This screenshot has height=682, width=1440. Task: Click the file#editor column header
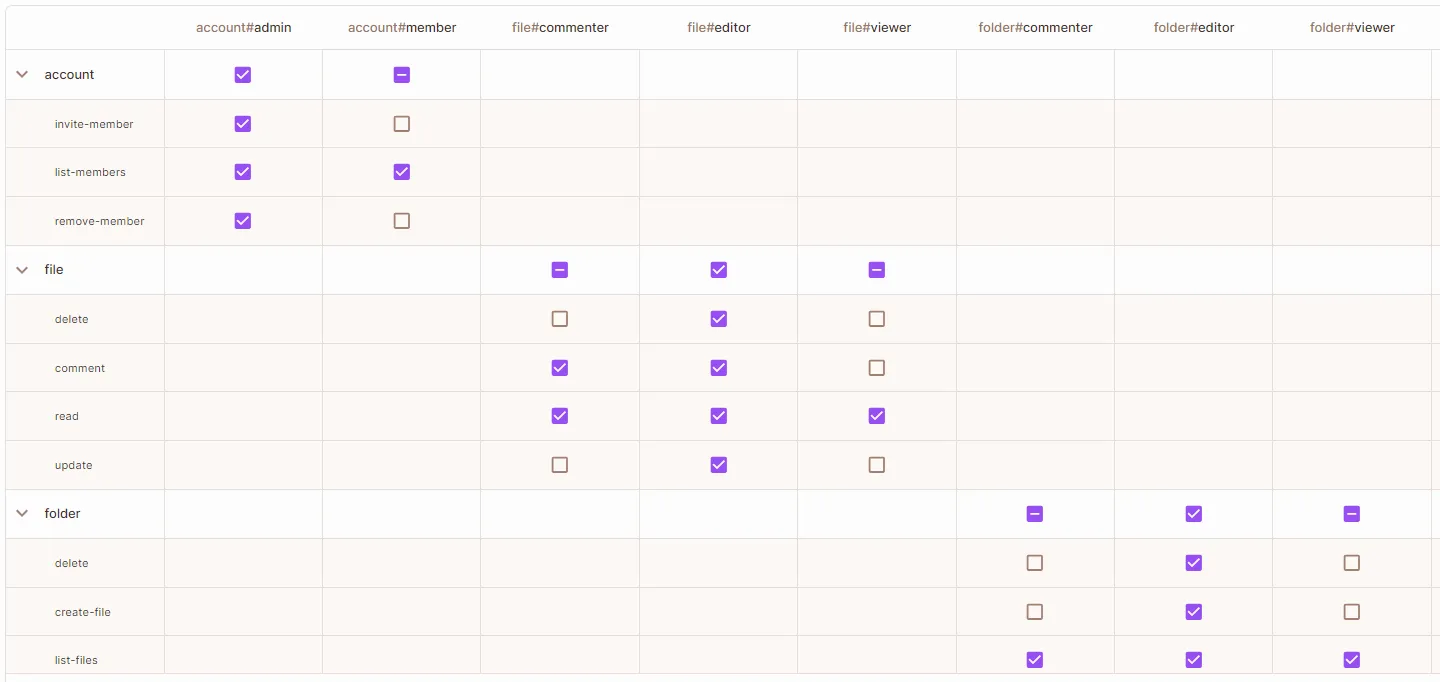719,28
